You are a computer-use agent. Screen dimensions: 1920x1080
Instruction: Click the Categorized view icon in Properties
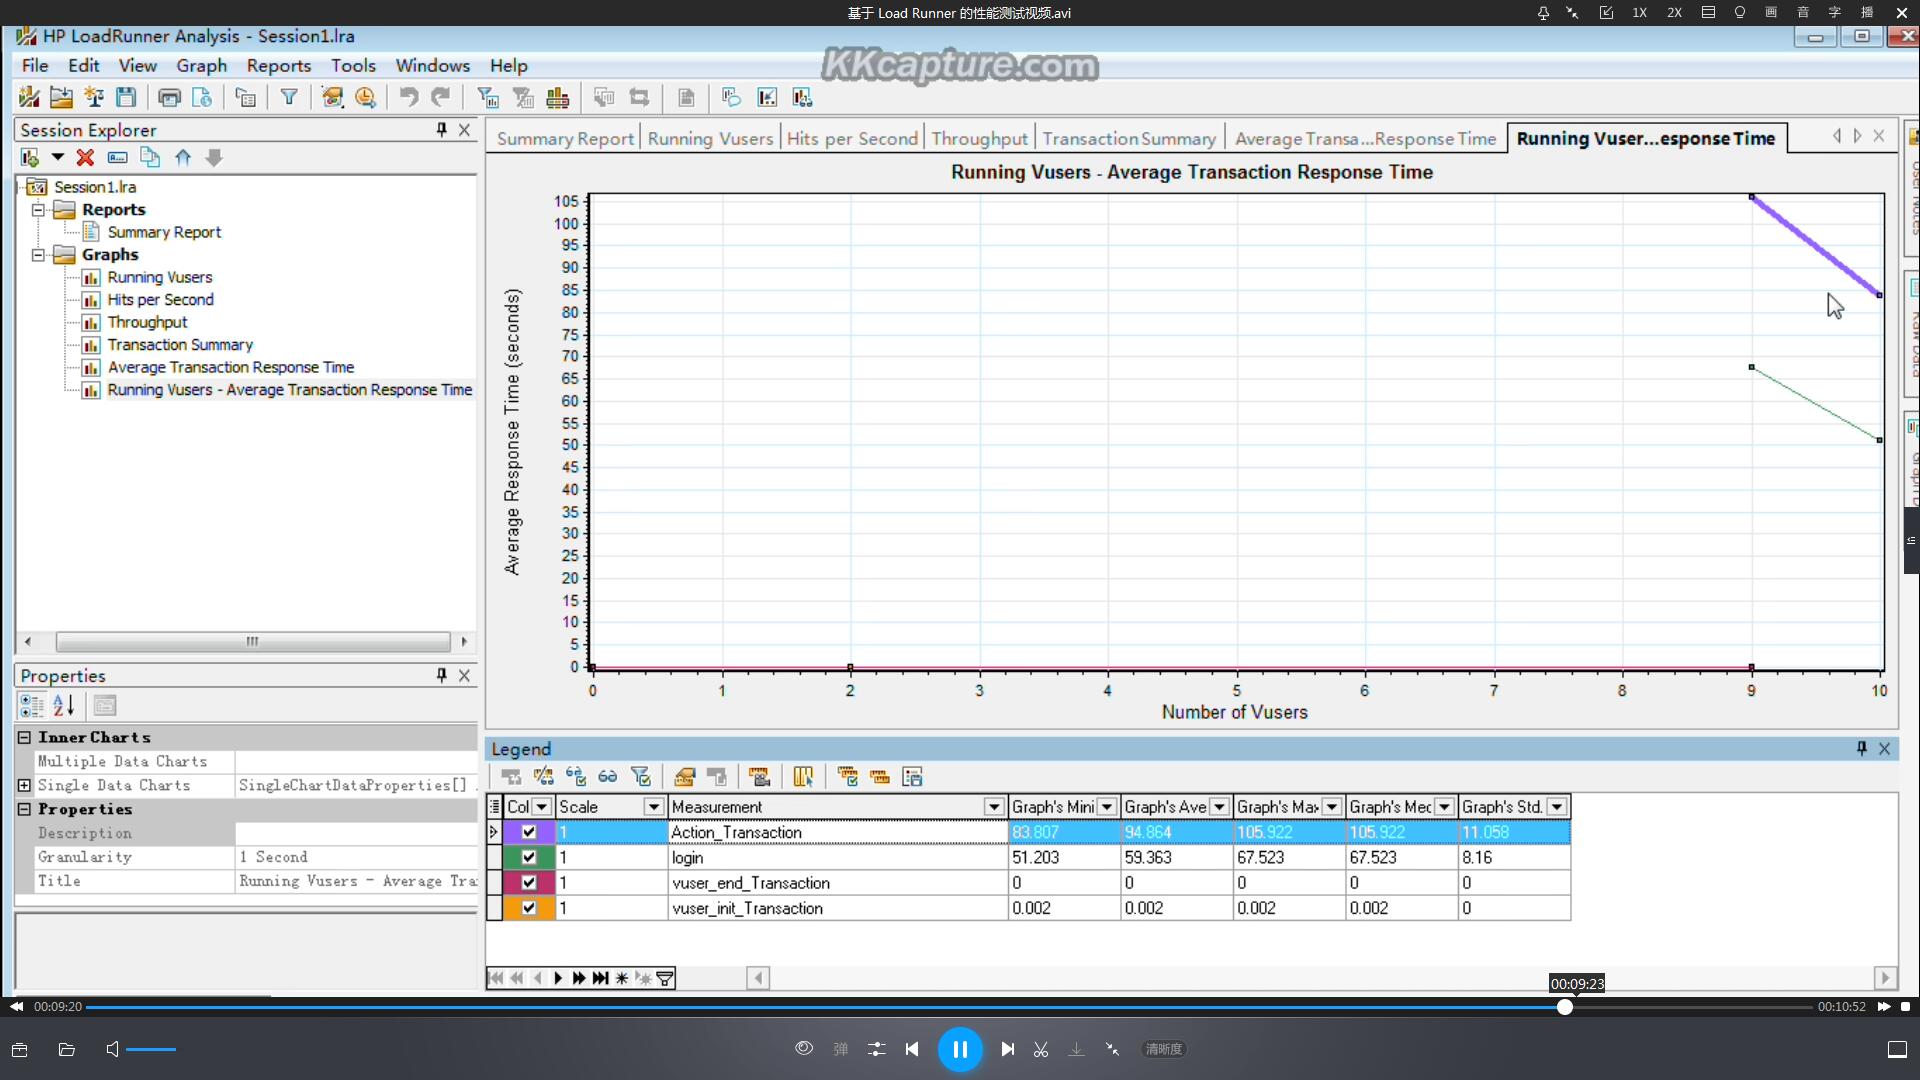pos(31,705)
